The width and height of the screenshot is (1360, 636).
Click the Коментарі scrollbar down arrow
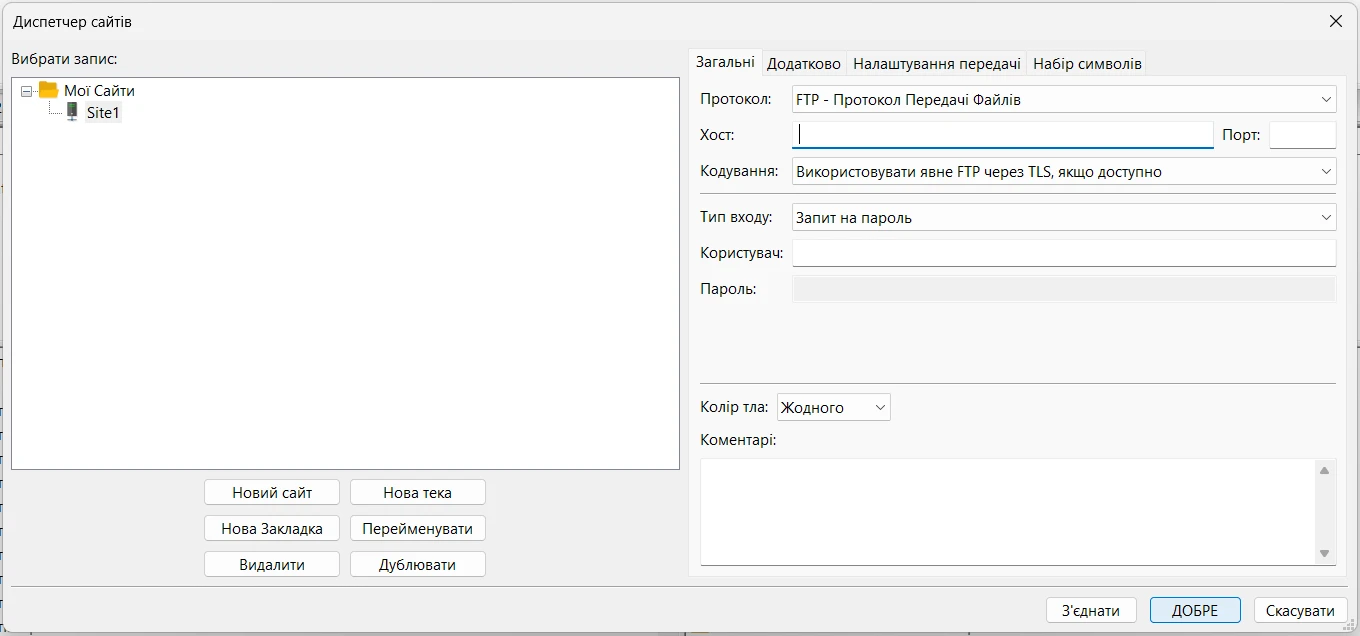point(1324,553)
